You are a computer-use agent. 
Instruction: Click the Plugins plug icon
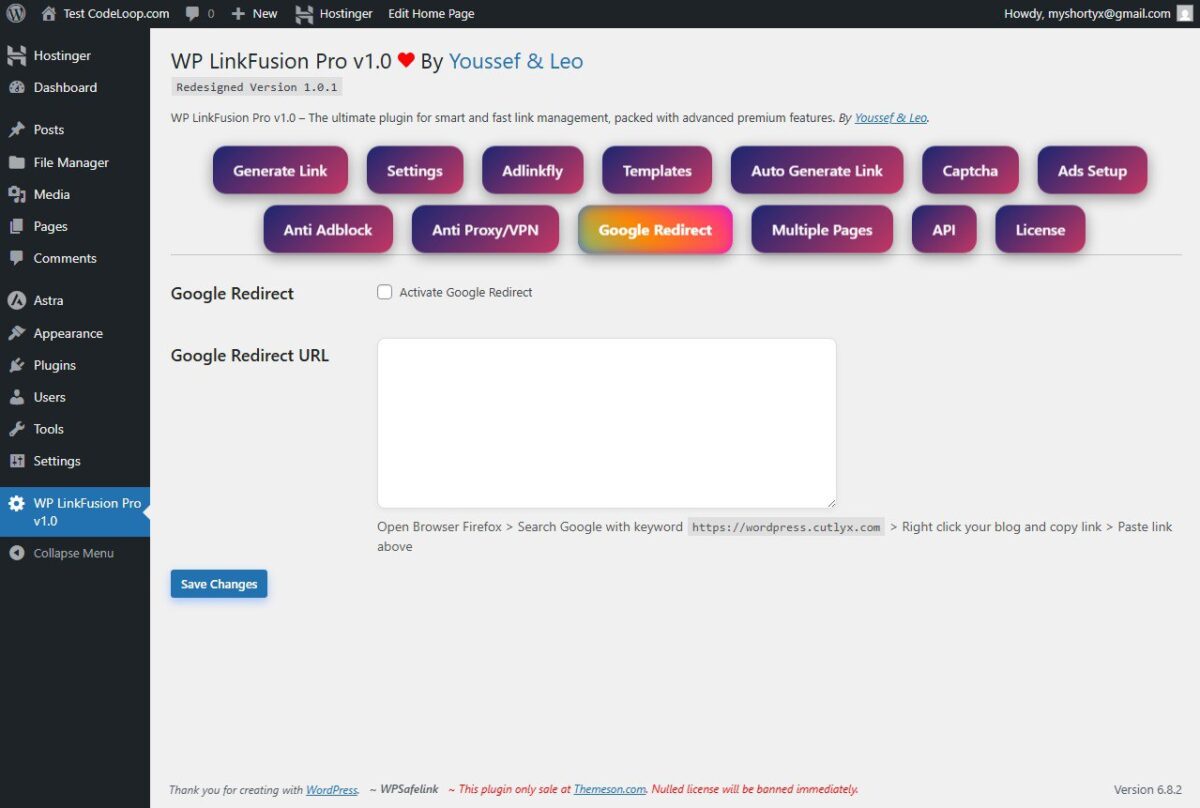point(16,365)
